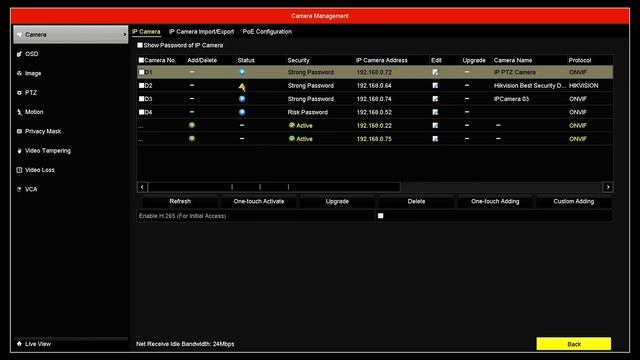Open the Image settings in sidebar
Image resolution: width=640 pixels, height=360 pixels.
(33, 73)
